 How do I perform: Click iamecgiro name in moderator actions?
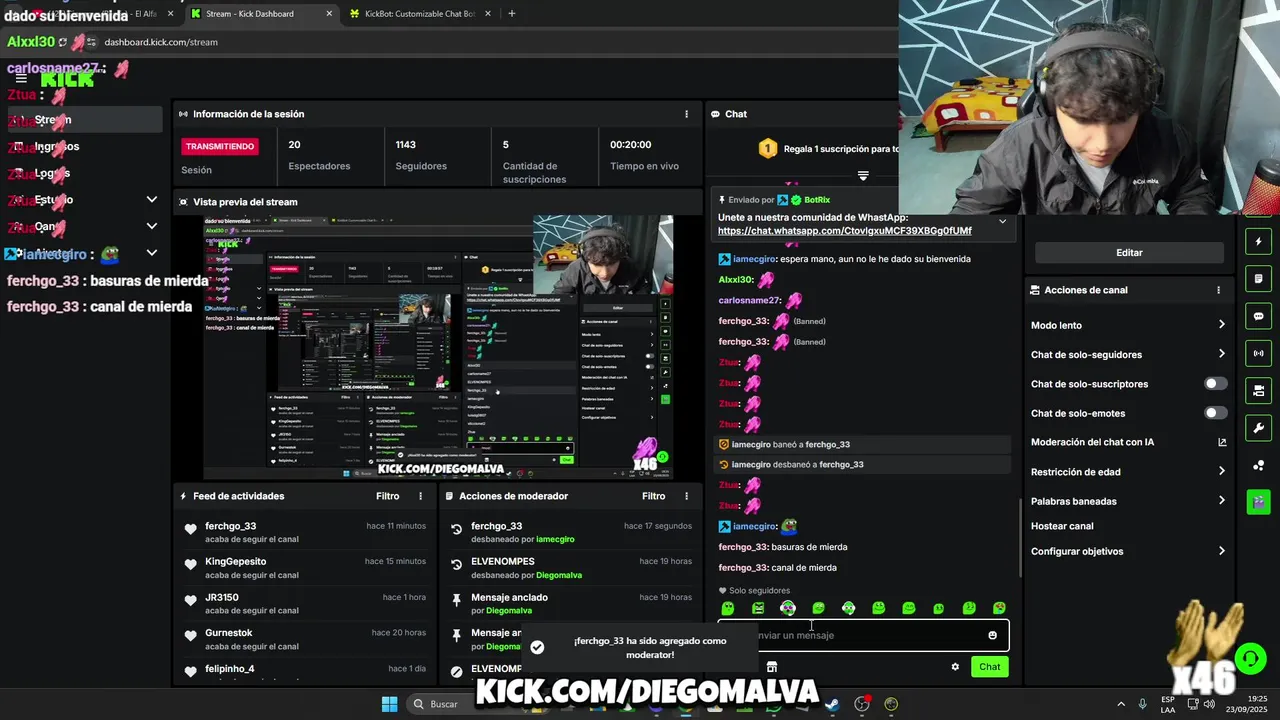[555, 539]
